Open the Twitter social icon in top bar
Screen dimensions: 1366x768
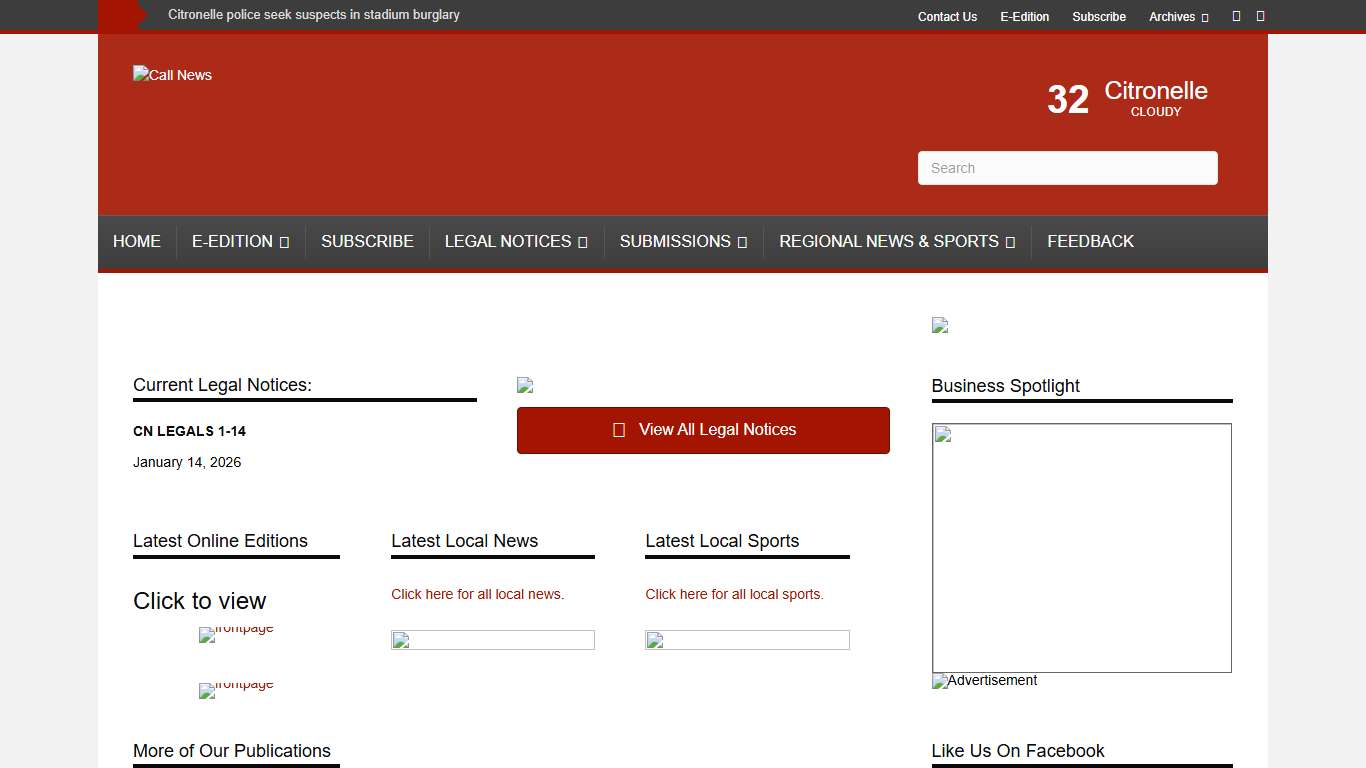coord(1260,16)
